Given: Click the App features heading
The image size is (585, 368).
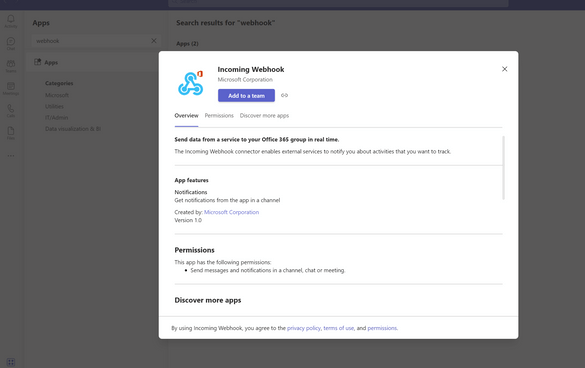Looking at the screenshot, I should click(x=191, y=180).
